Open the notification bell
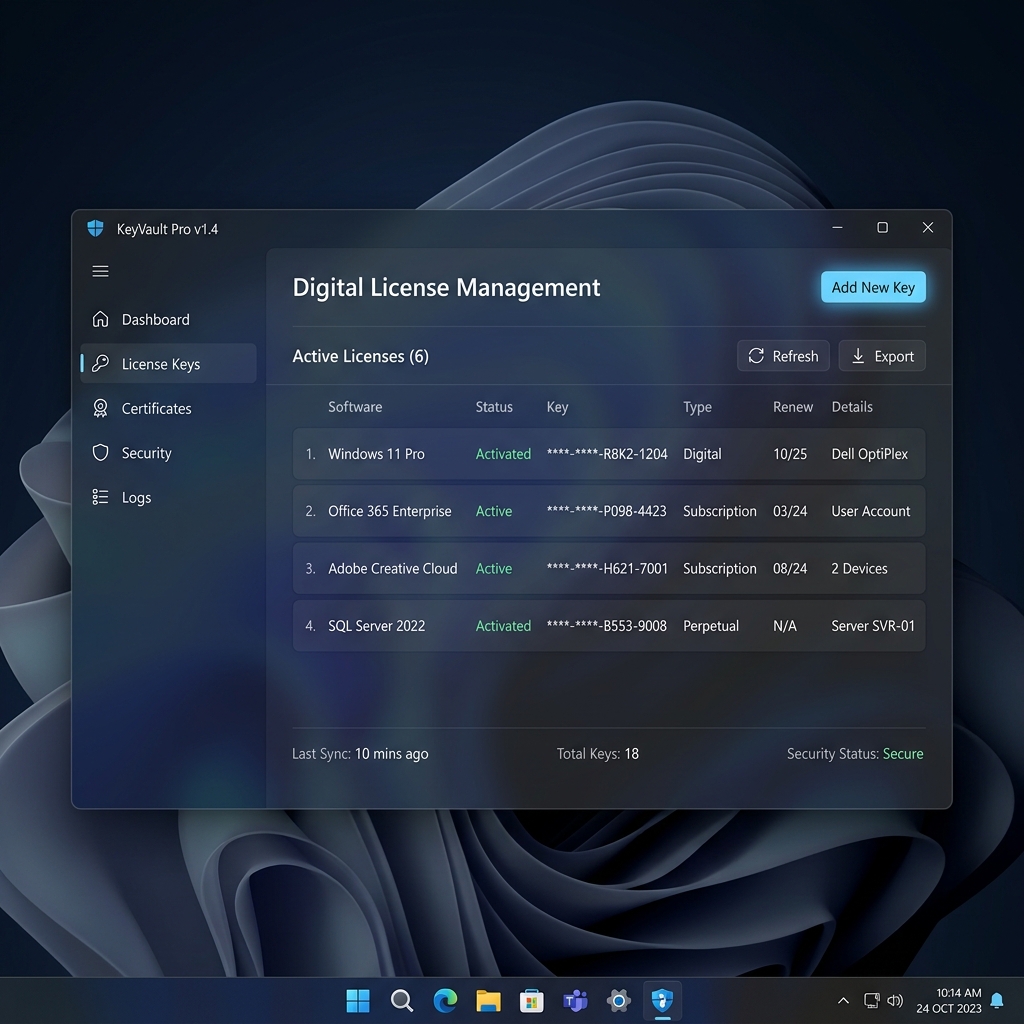1024x1024 pixels. point(997,1000)
